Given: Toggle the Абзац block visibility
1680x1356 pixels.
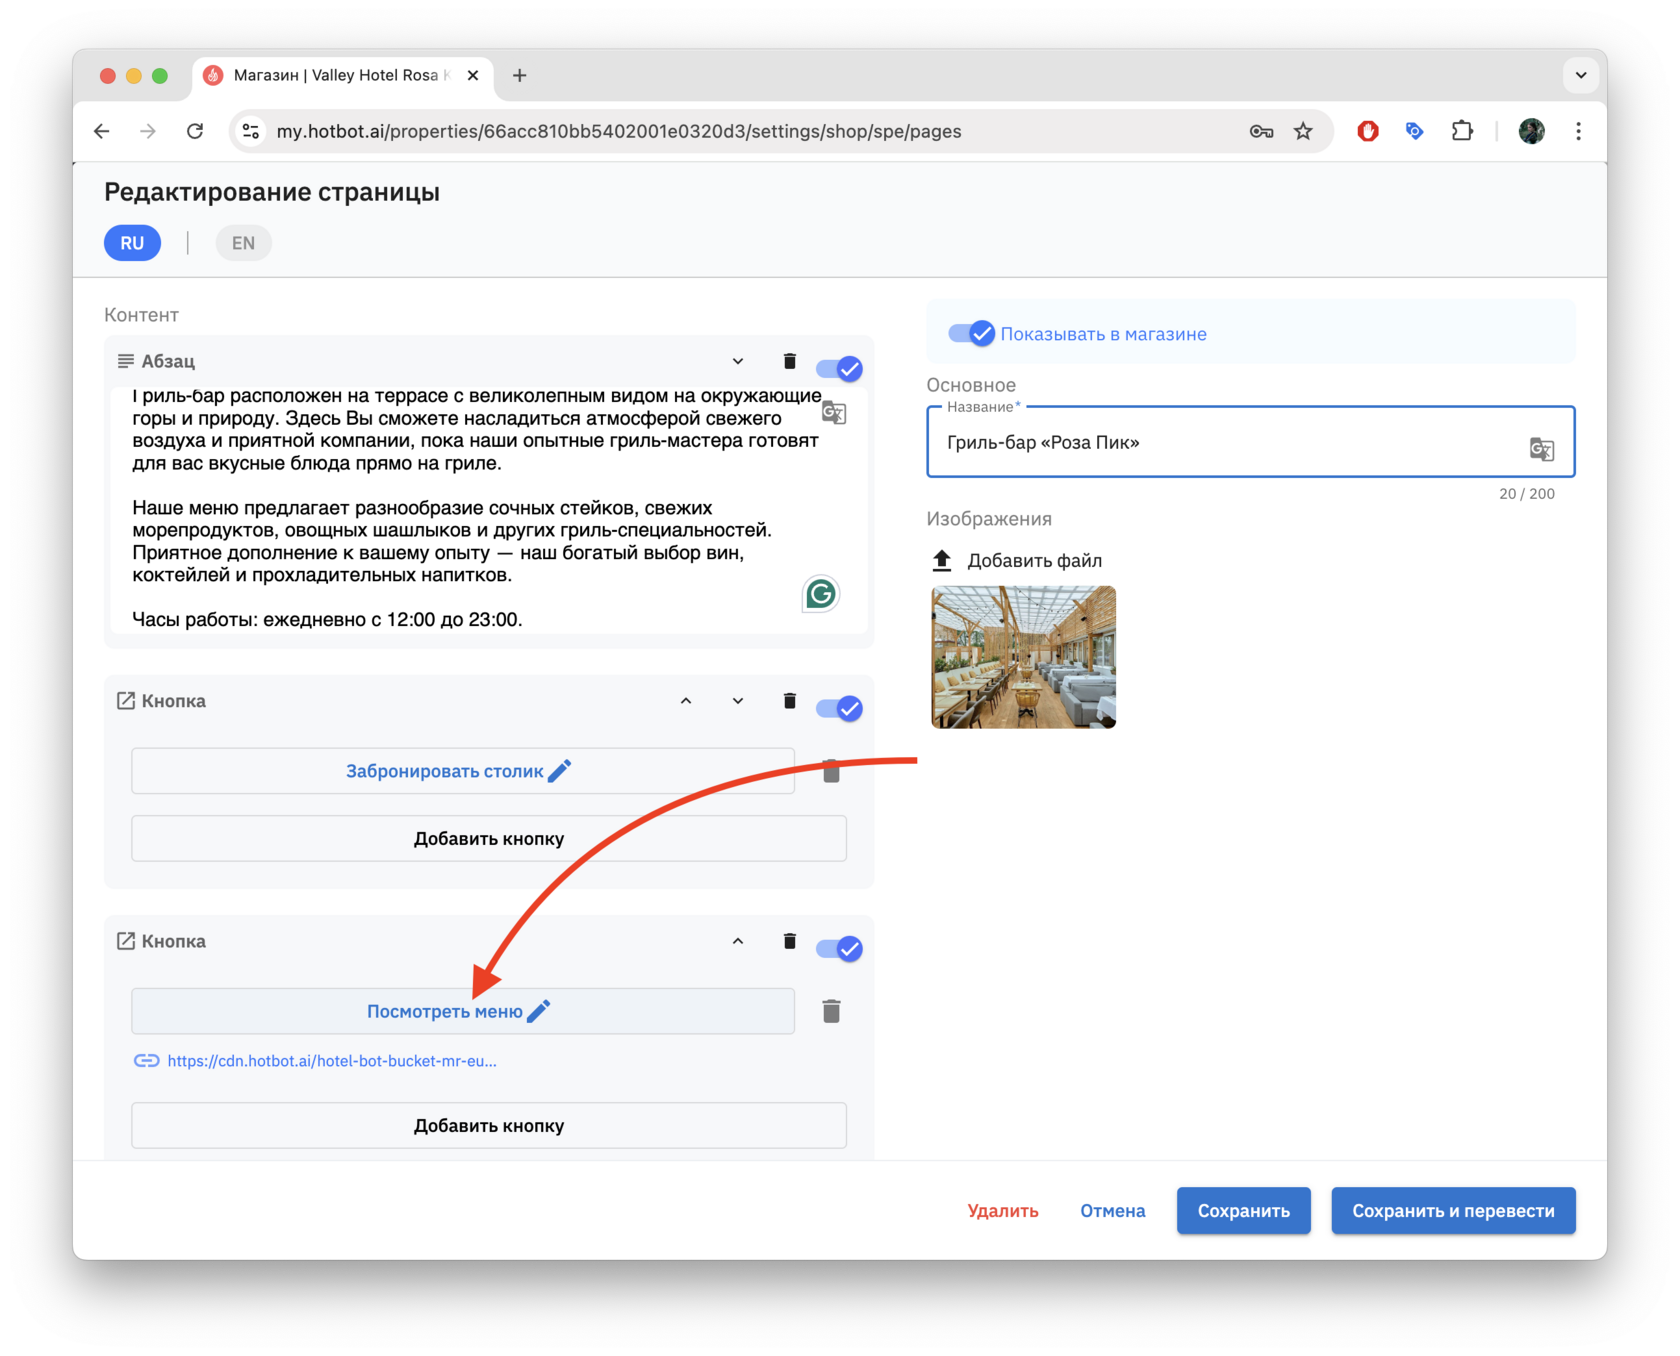Looking at the screenshot, I should click(x=839, y=368).
